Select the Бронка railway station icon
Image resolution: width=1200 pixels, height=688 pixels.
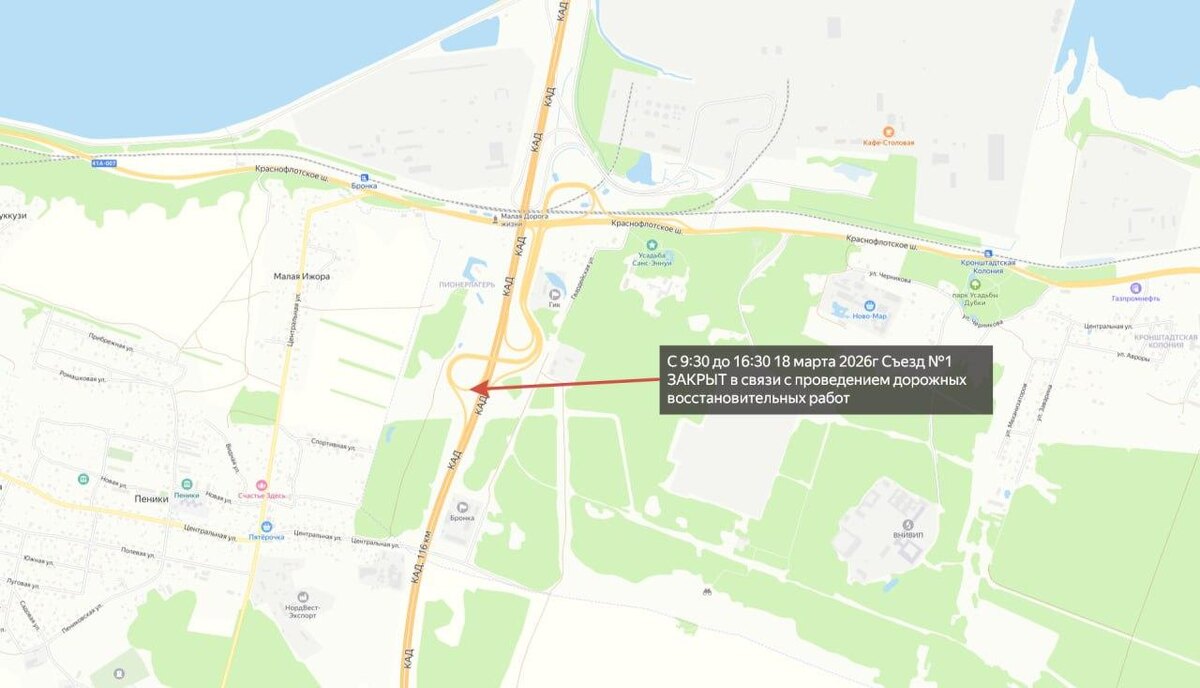[x=364, y=174]
